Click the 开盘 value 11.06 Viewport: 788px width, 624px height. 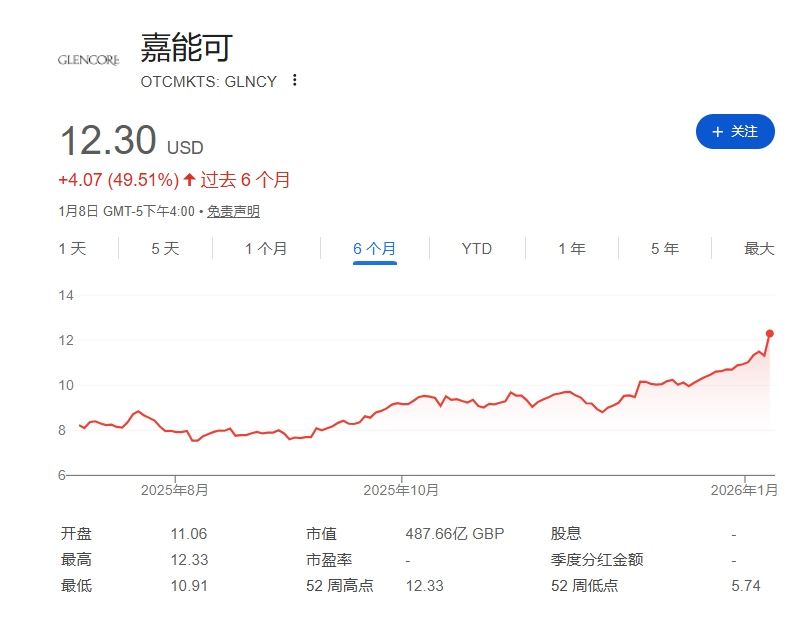coord(188,534)
